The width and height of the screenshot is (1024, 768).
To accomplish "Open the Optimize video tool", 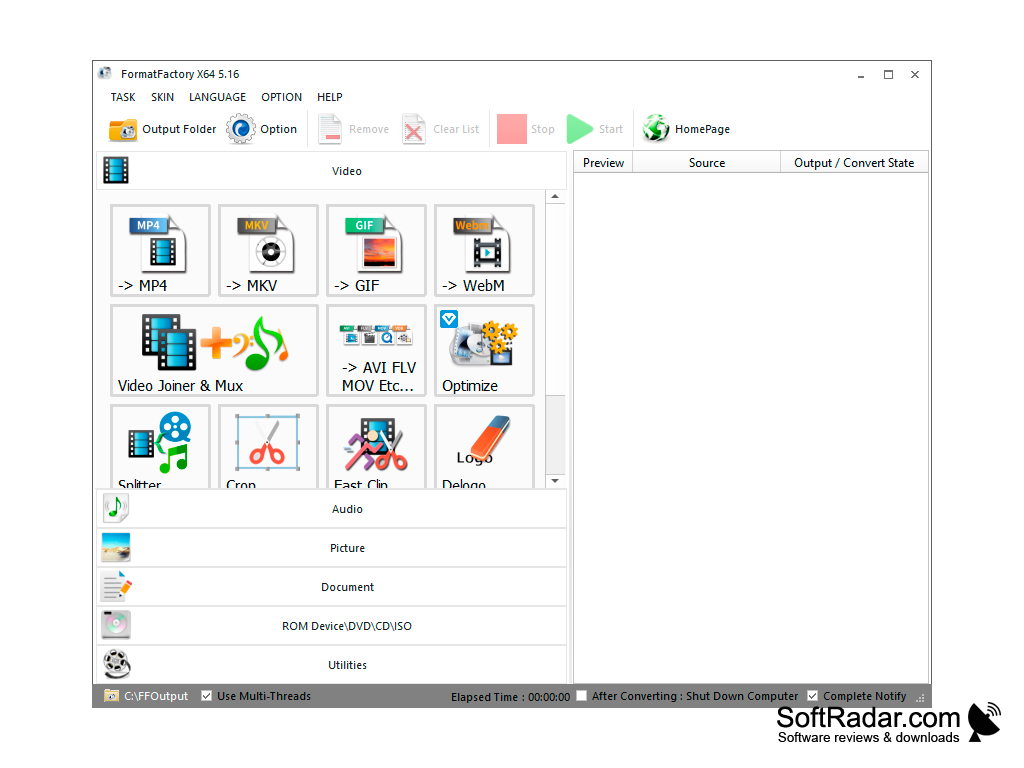I will 484,351.
